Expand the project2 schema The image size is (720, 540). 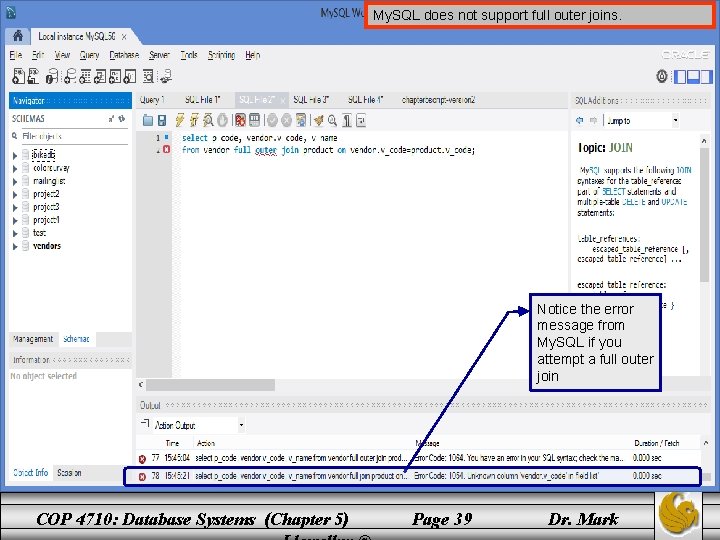(x=15, y=195)
